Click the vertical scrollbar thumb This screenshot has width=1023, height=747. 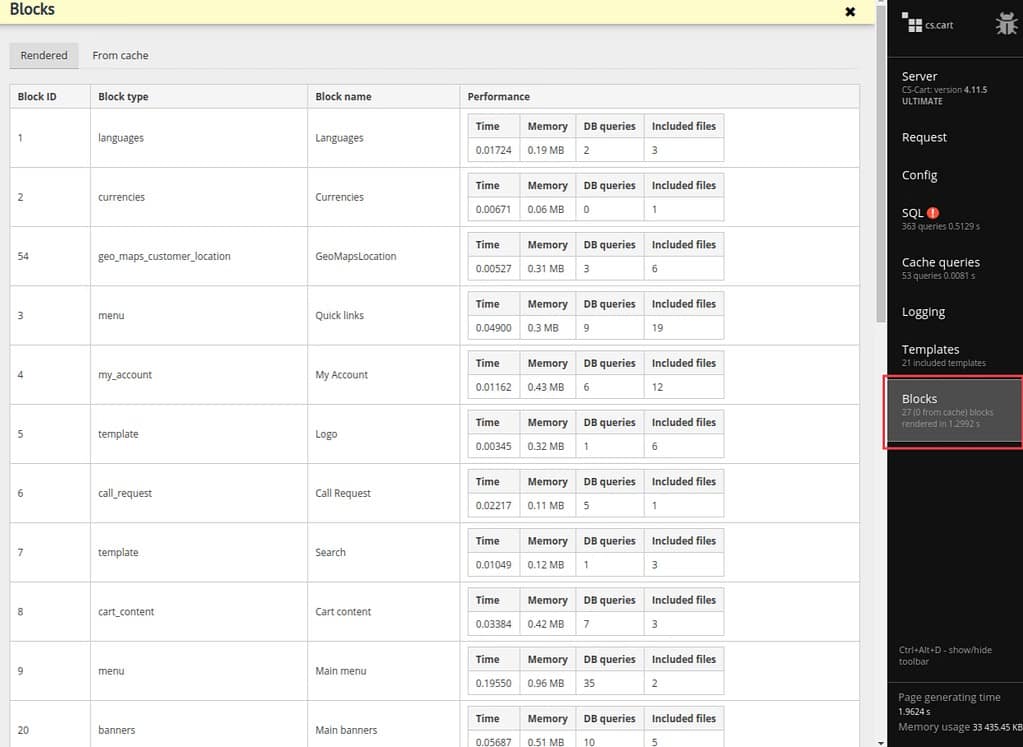click(x=881, y=162)
